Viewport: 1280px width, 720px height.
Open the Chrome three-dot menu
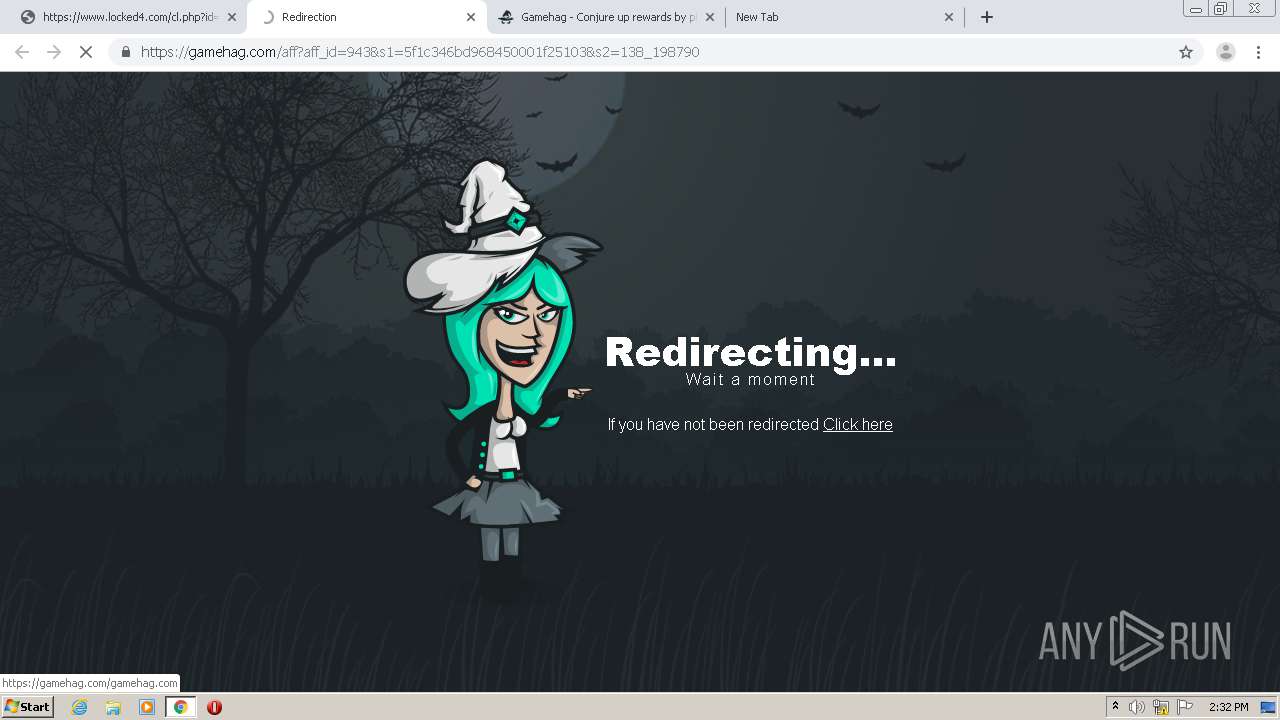[x=1258, y=52]
